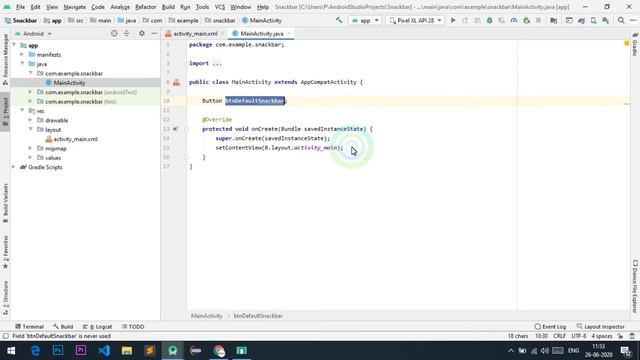
Task: Click Collapse All icon in Project panel
Action: tap(126, 33)
